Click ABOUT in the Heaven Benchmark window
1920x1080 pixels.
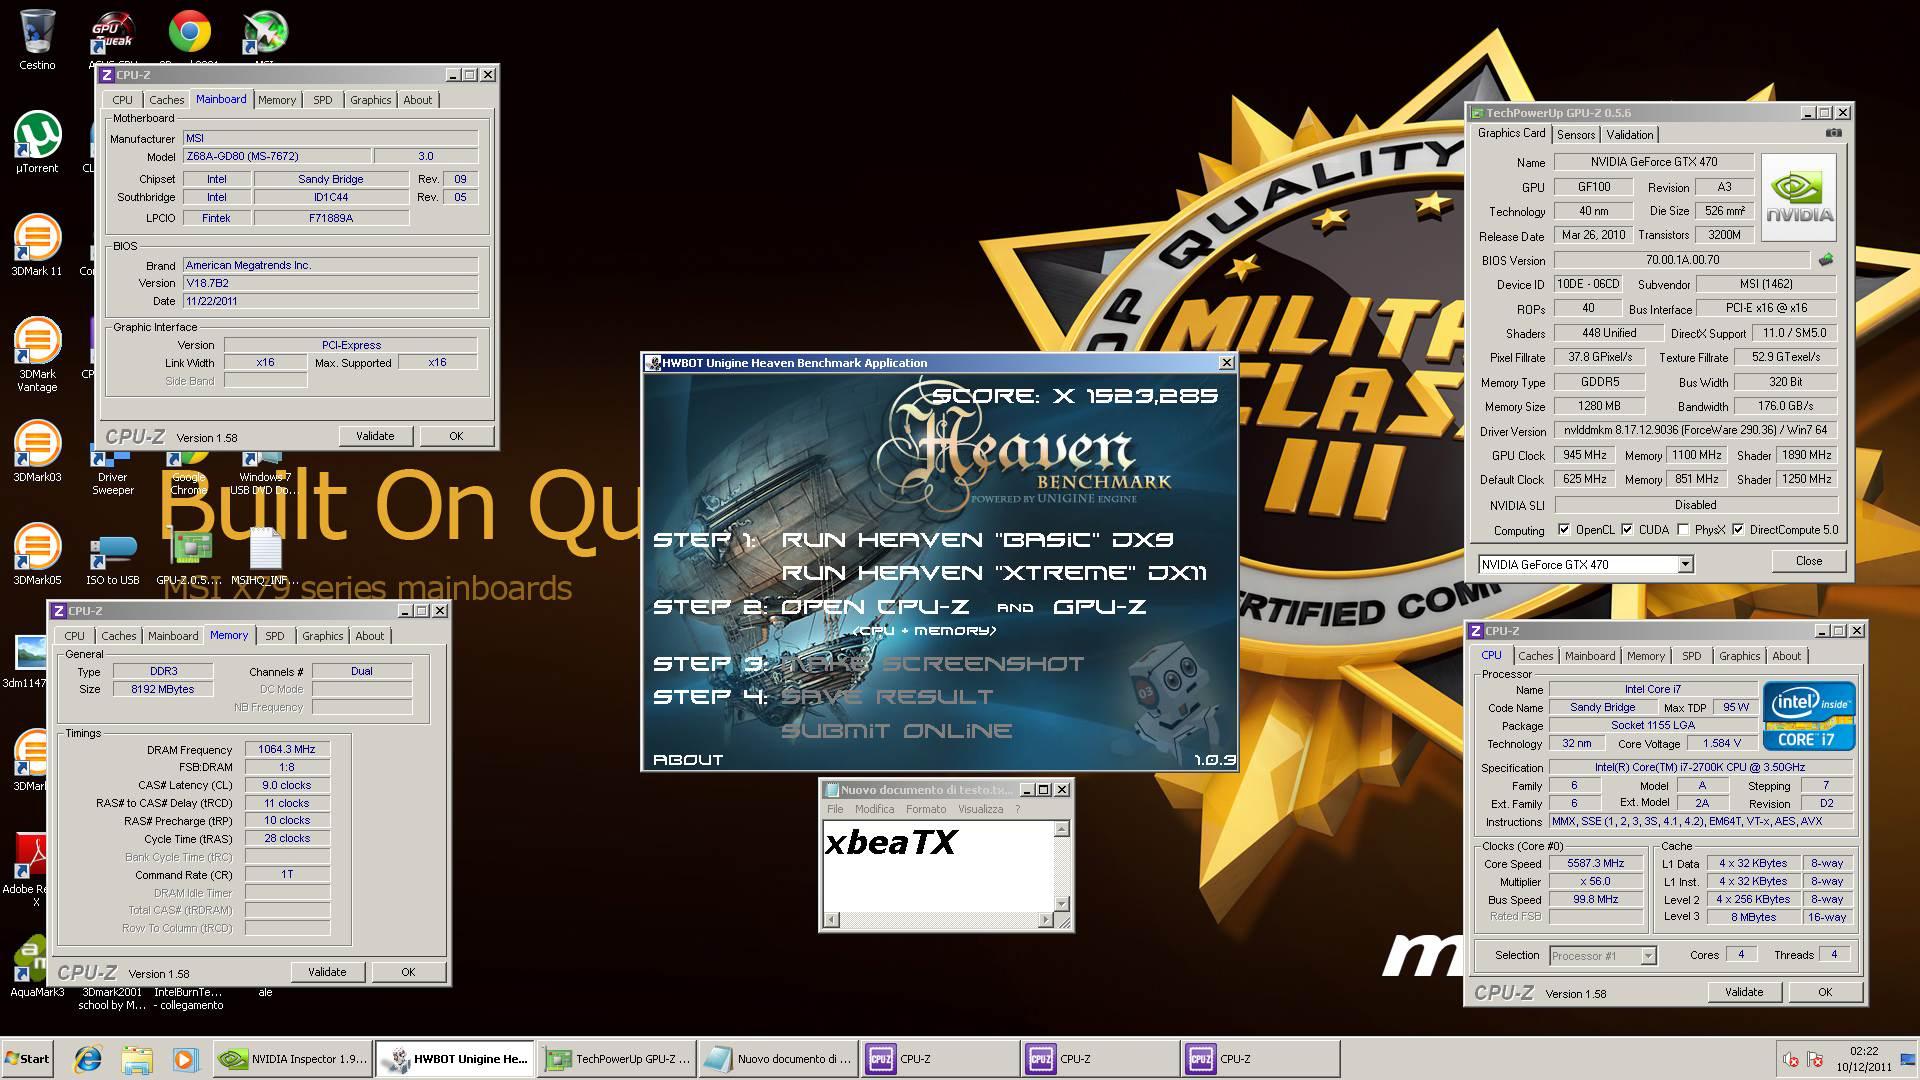coord(688,760)
